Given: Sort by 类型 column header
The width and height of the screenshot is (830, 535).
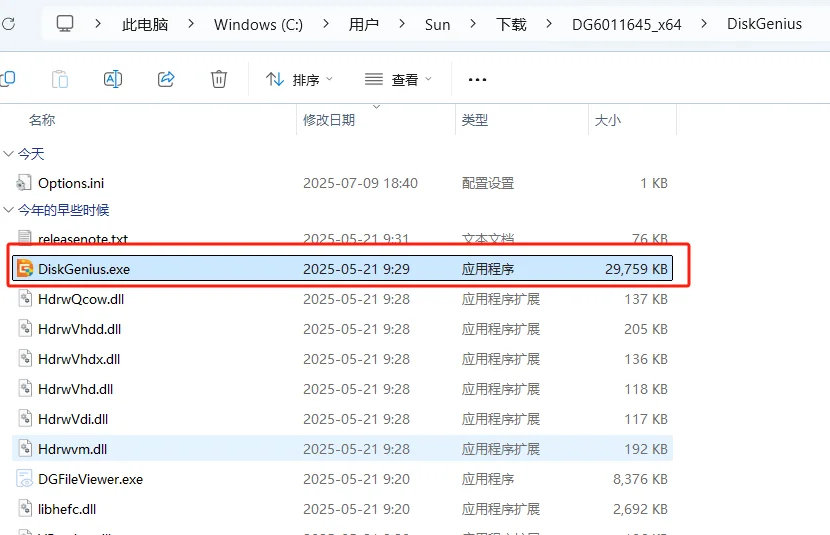Looking at the screenshot, I should (474, 120).
